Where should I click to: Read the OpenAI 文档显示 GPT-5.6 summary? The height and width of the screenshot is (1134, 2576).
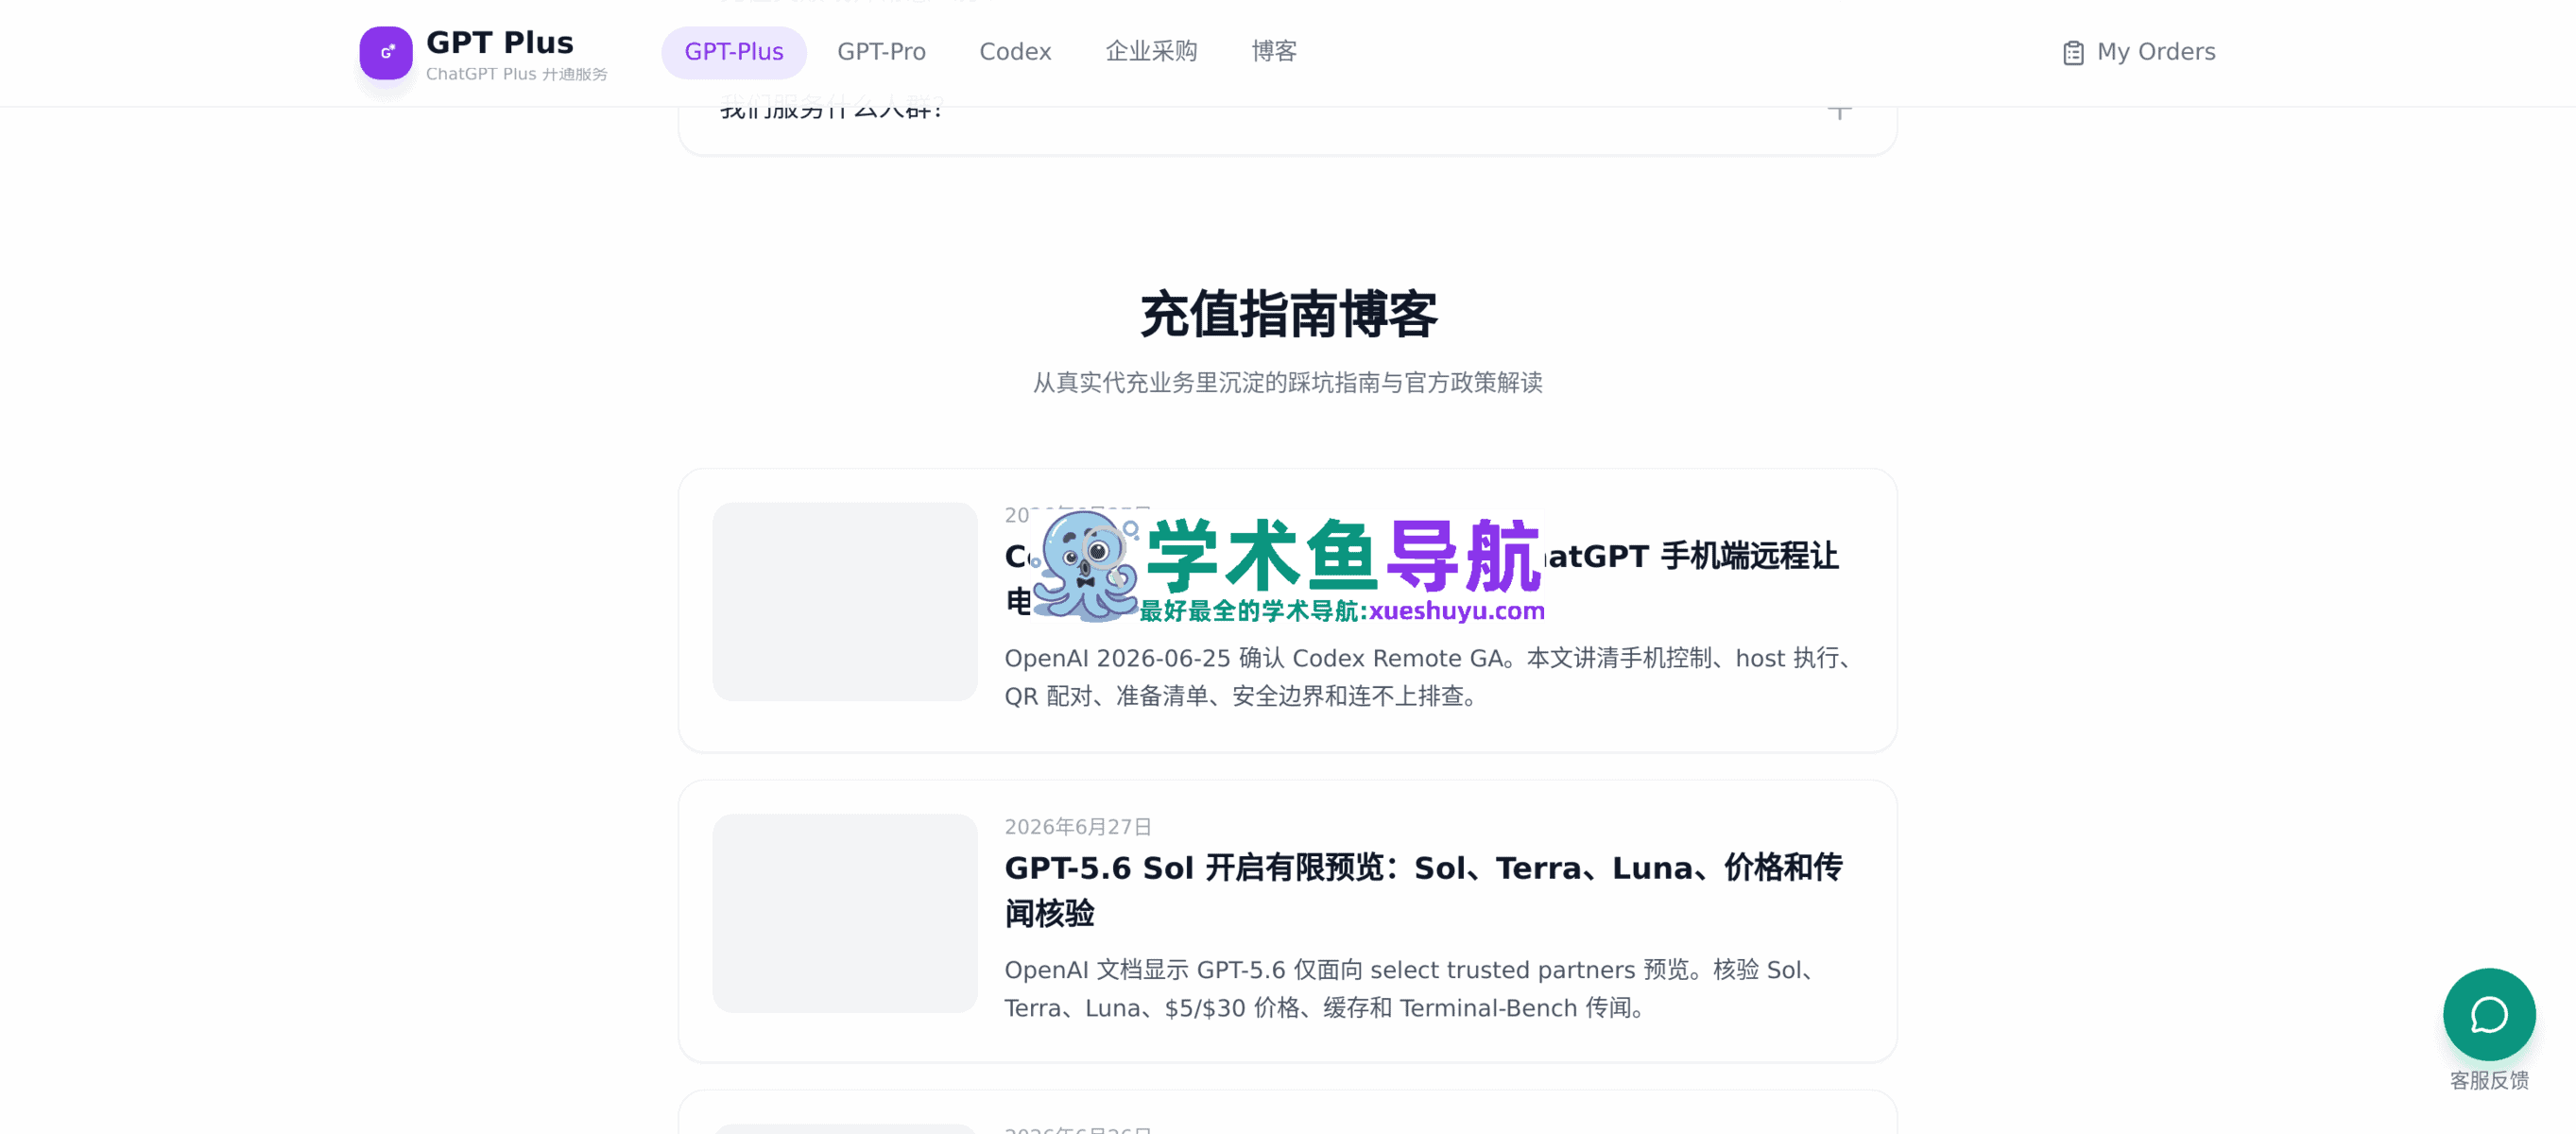point(1411,989)
